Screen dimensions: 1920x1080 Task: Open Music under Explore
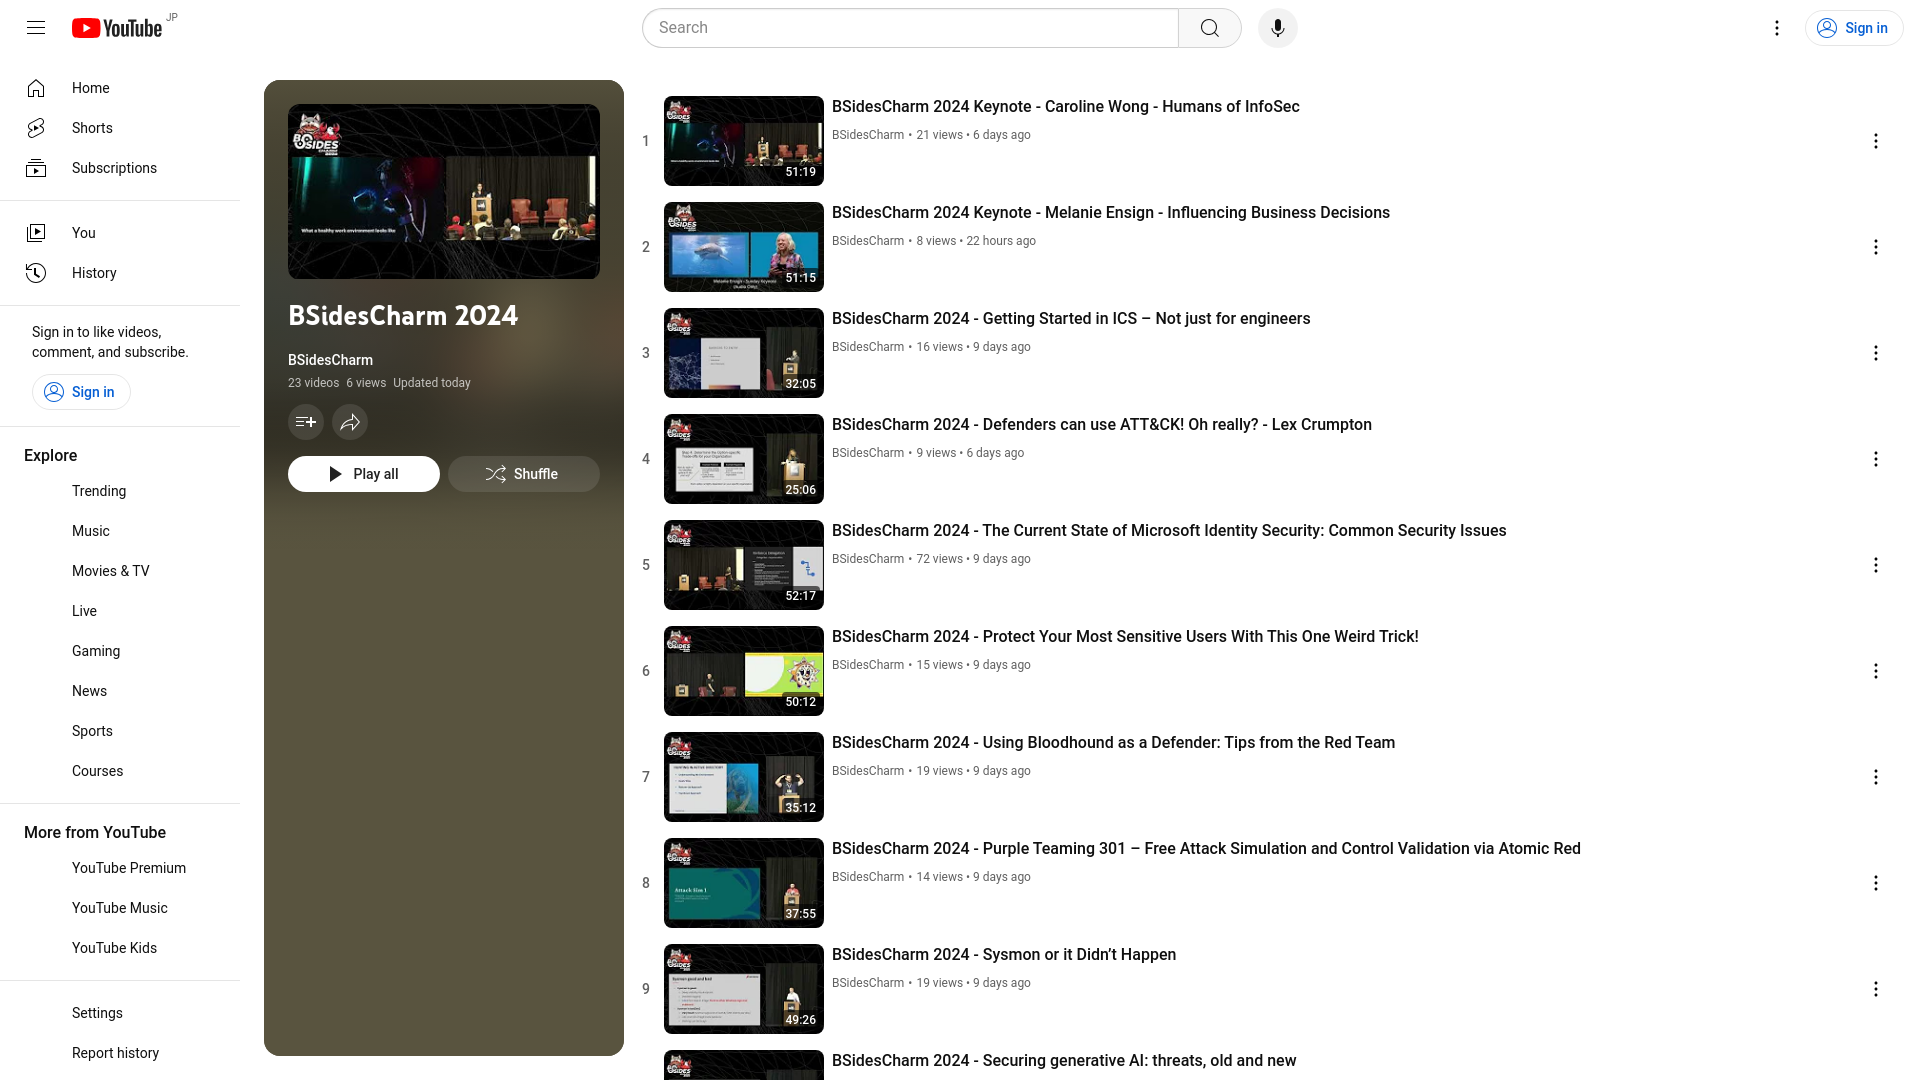120,531
